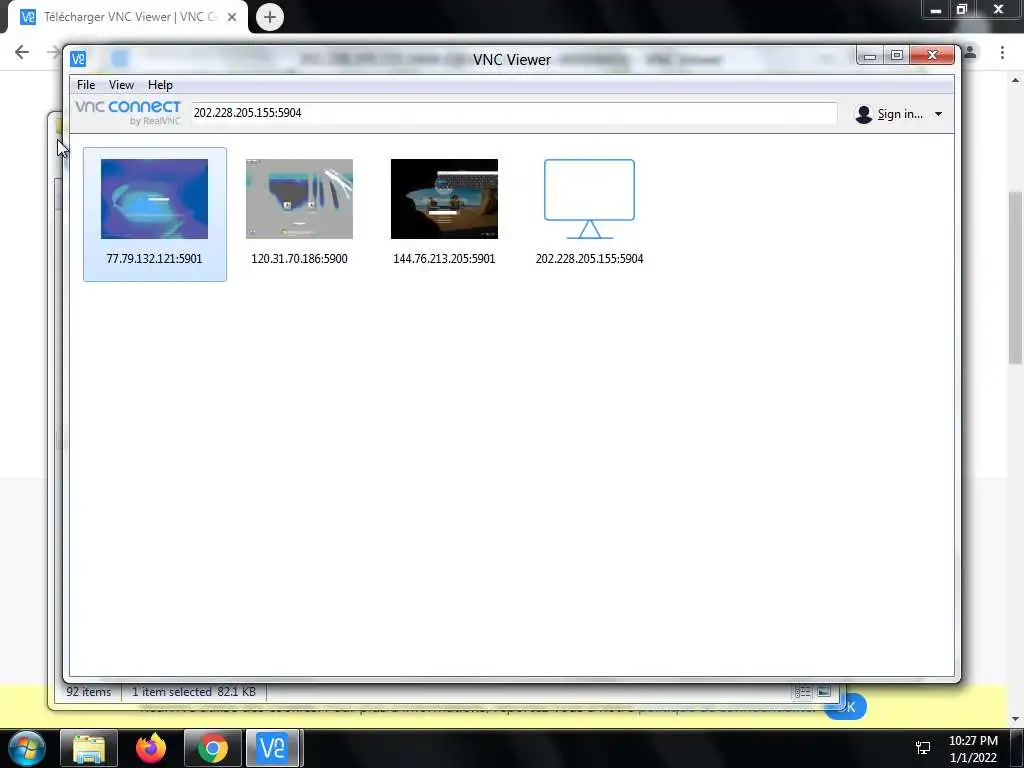This screenshot has width=1024, height=768.
Task: Expand the Sign in dropdown arrow
Action: click(x=938, y=114)
